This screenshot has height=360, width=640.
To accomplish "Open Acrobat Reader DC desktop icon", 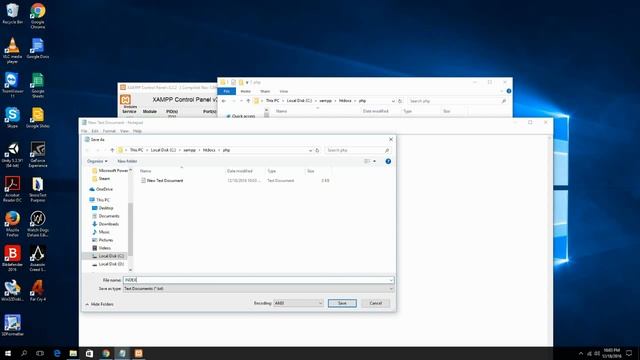I will pos(12,189).
